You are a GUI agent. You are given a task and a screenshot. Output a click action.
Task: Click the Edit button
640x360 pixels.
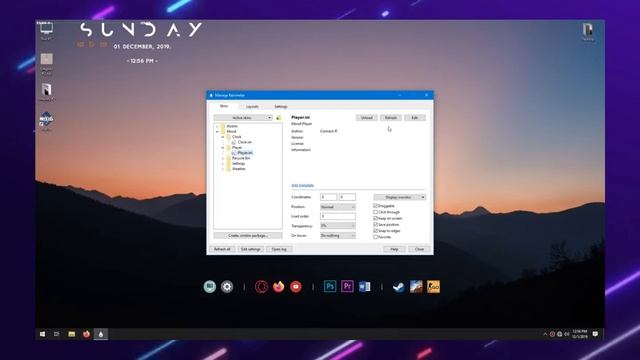point(415,118)
